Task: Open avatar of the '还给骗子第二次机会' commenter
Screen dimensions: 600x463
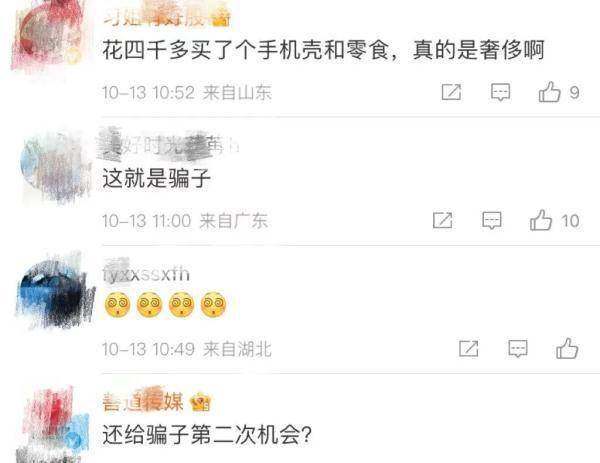Action: 55,425
